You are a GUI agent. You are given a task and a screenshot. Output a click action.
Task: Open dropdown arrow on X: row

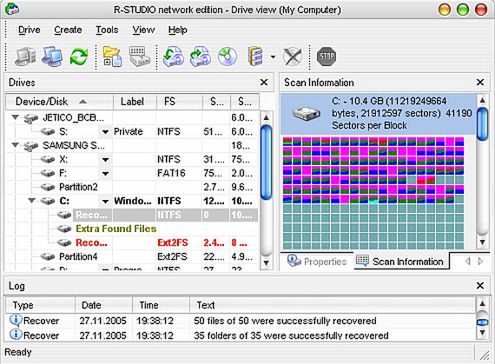pyautogui.click(x=105, y=160)
